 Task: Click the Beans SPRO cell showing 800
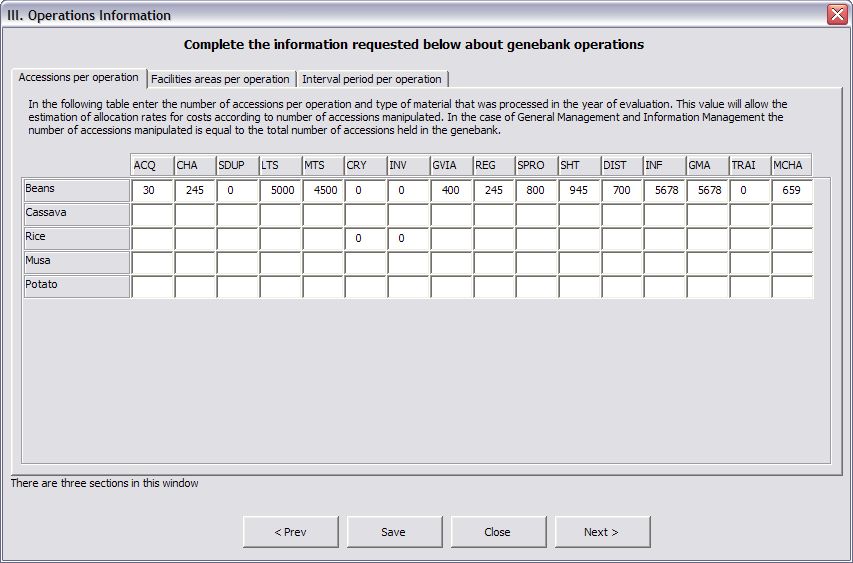(x=536, y=190)
